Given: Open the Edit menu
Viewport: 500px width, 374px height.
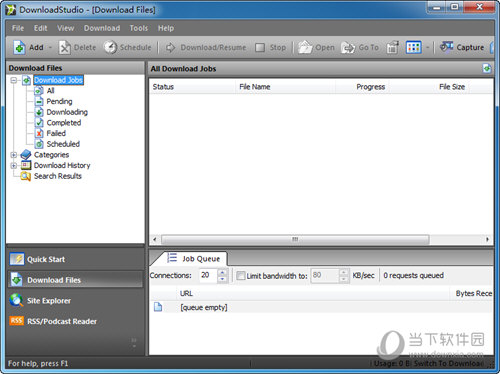Looking at the screenshot, I should click(x=40, y=28).
